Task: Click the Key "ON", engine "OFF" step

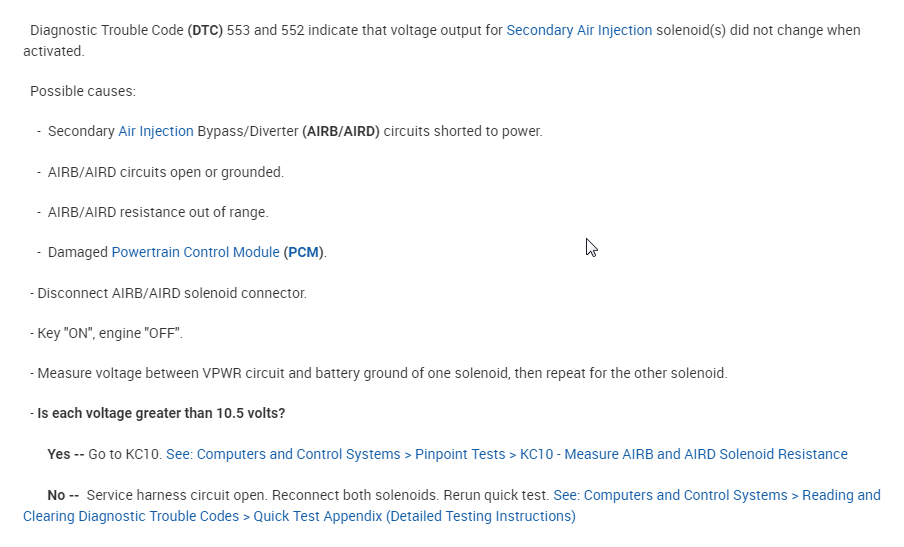Action: (110, 333)
